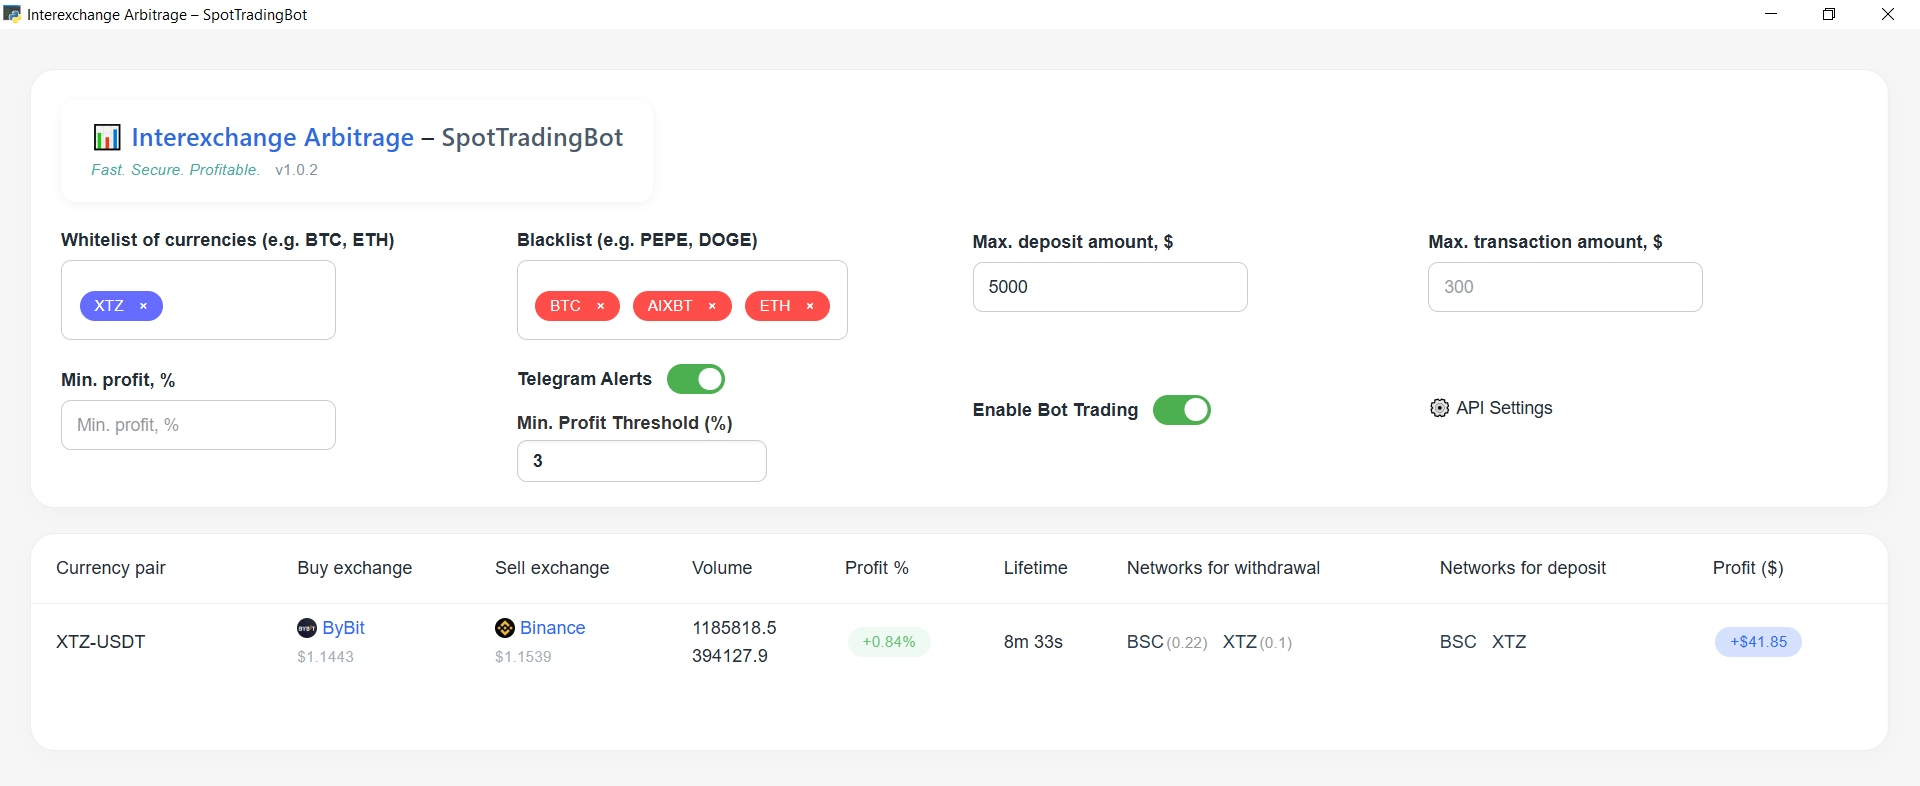
Task: Click the Min. Profit Threshold input
Action: pyautogui.click(x=642, y=461)
